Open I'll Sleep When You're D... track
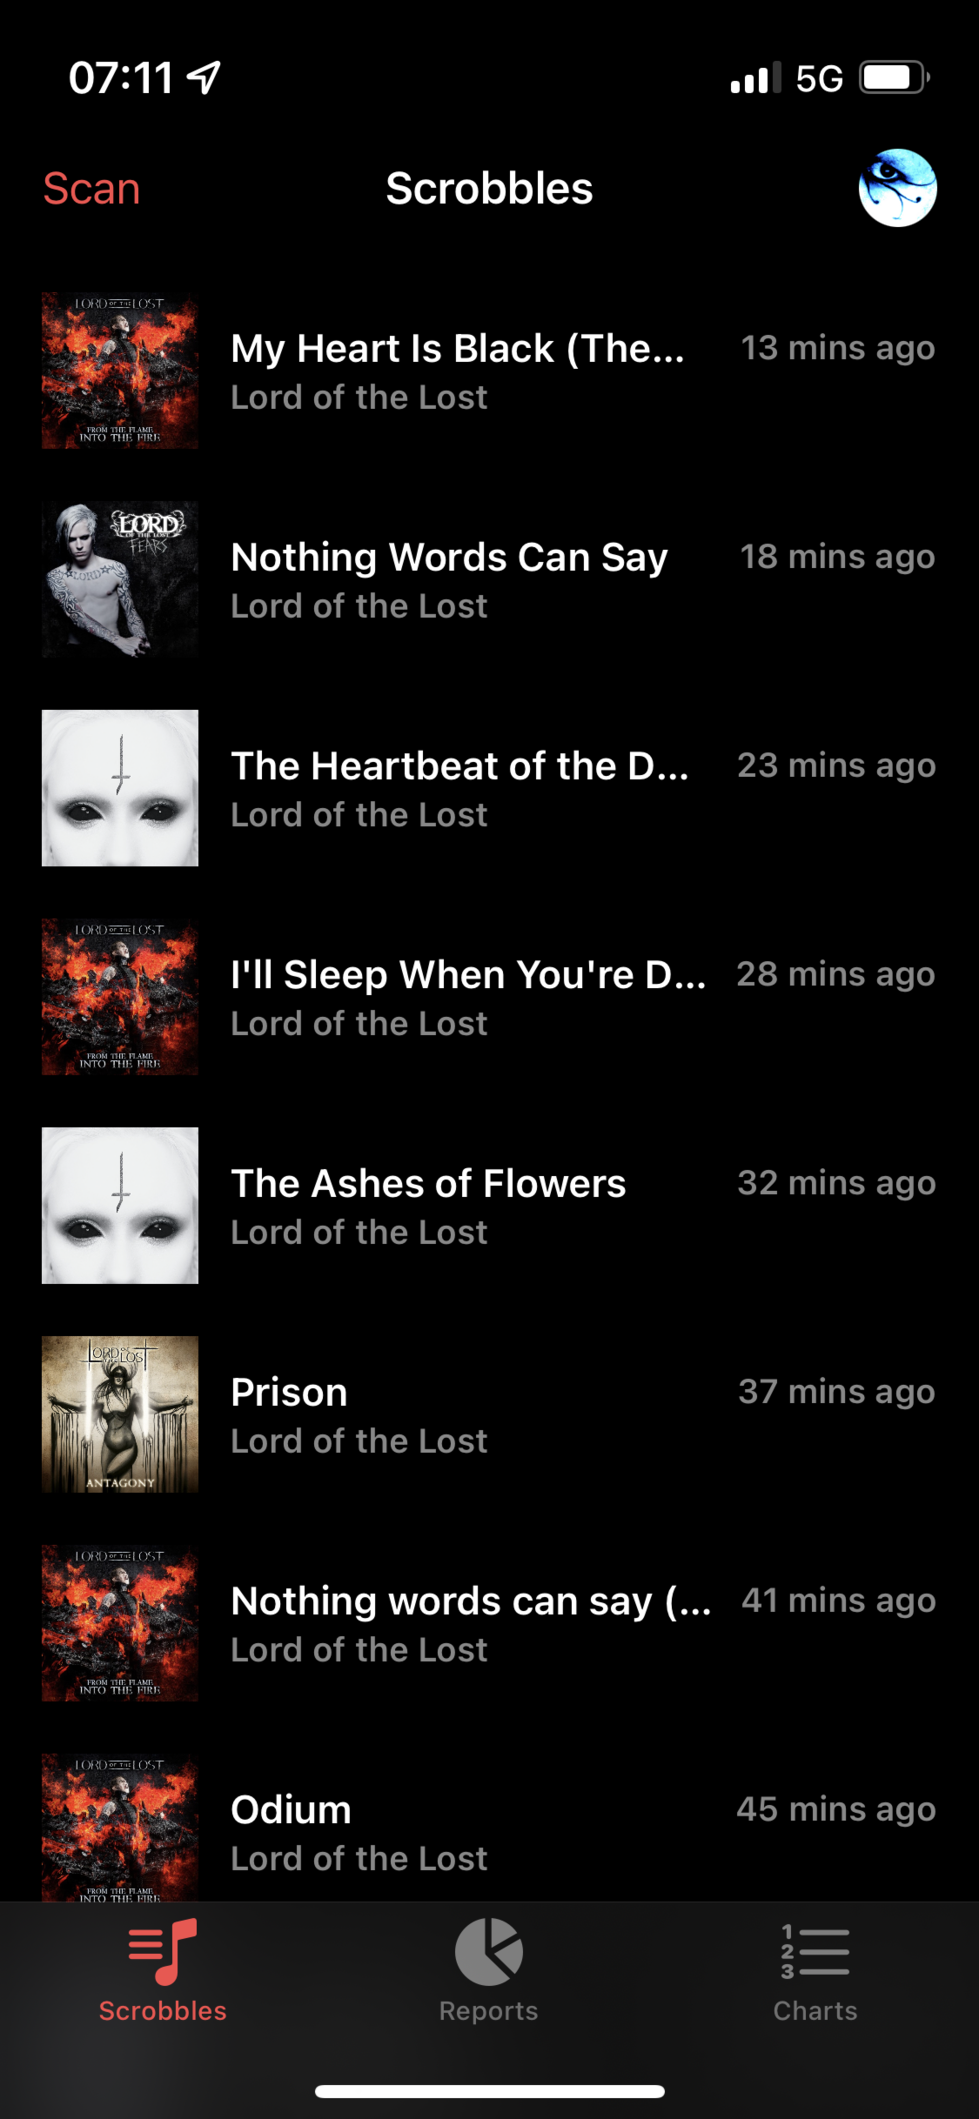979x2119 pixels. click(x=468, y=975)
